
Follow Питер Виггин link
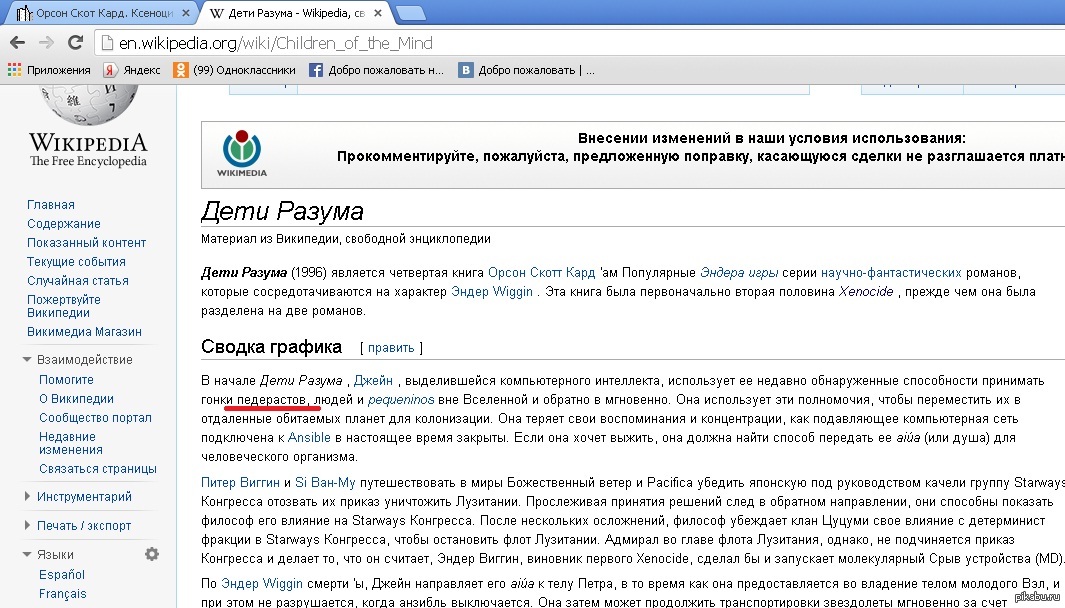tap(240, 482)
